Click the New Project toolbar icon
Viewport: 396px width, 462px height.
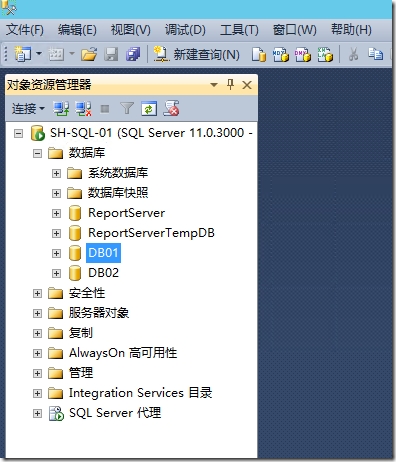(x=22, y=54)
